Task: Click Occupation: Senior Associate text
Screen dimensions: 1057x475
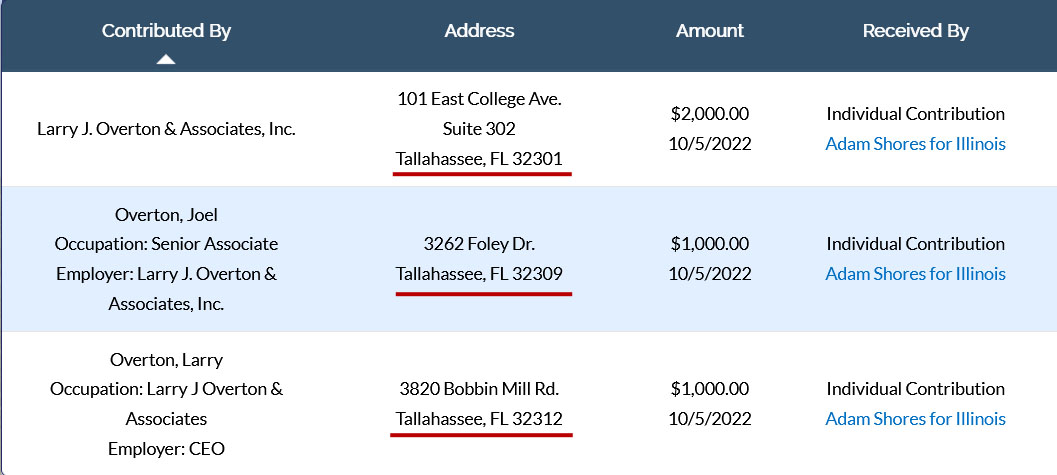Action: [167, 244]
